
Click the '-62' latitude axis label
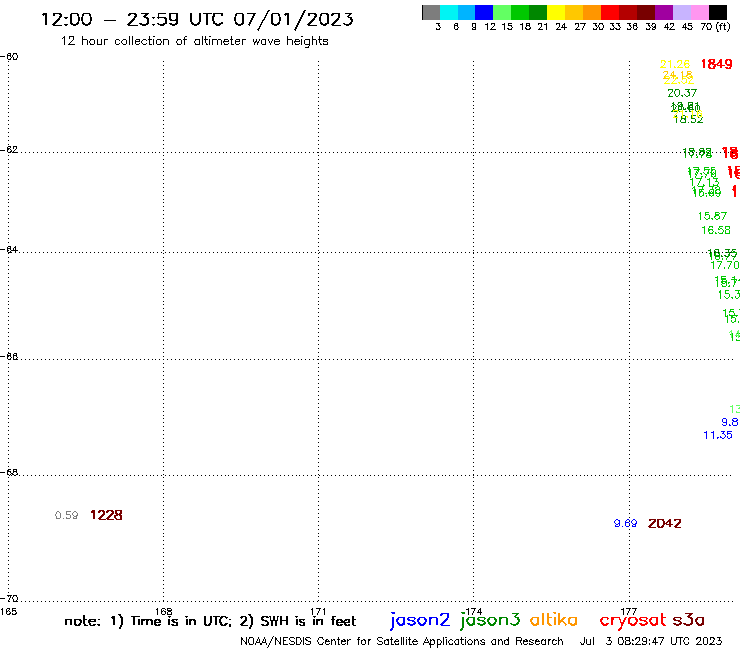coord(9,150)
